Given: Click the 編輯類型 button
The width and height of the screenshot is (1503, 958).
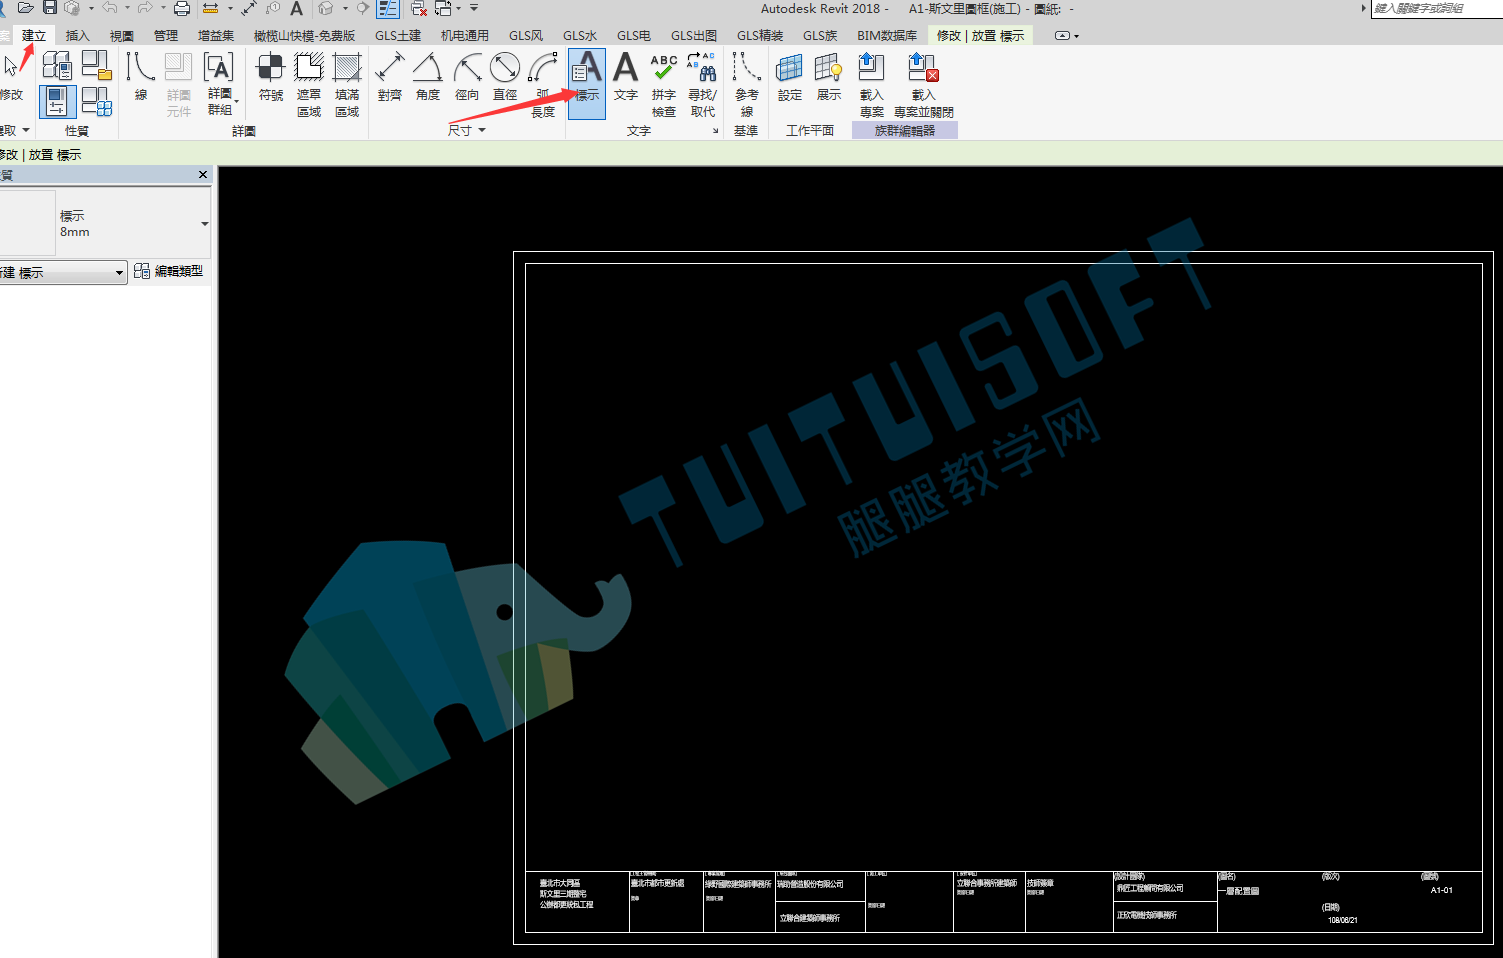Looking at the screenshot, I should click(x=169, y=271).
